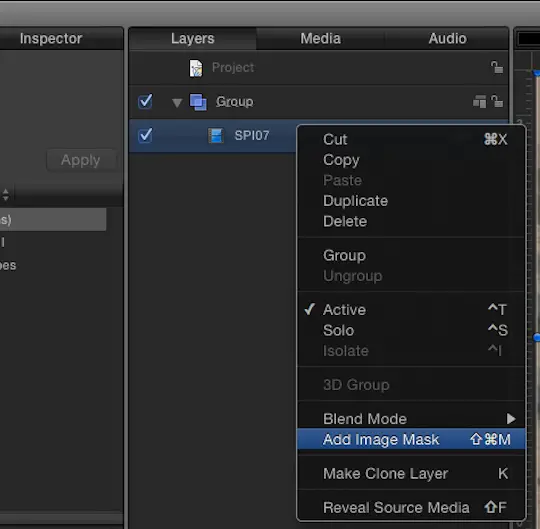Image resolution: width=540 pixels, height=529 pixels.
Task: Choose Paste from the context menu
Action: 411,180
